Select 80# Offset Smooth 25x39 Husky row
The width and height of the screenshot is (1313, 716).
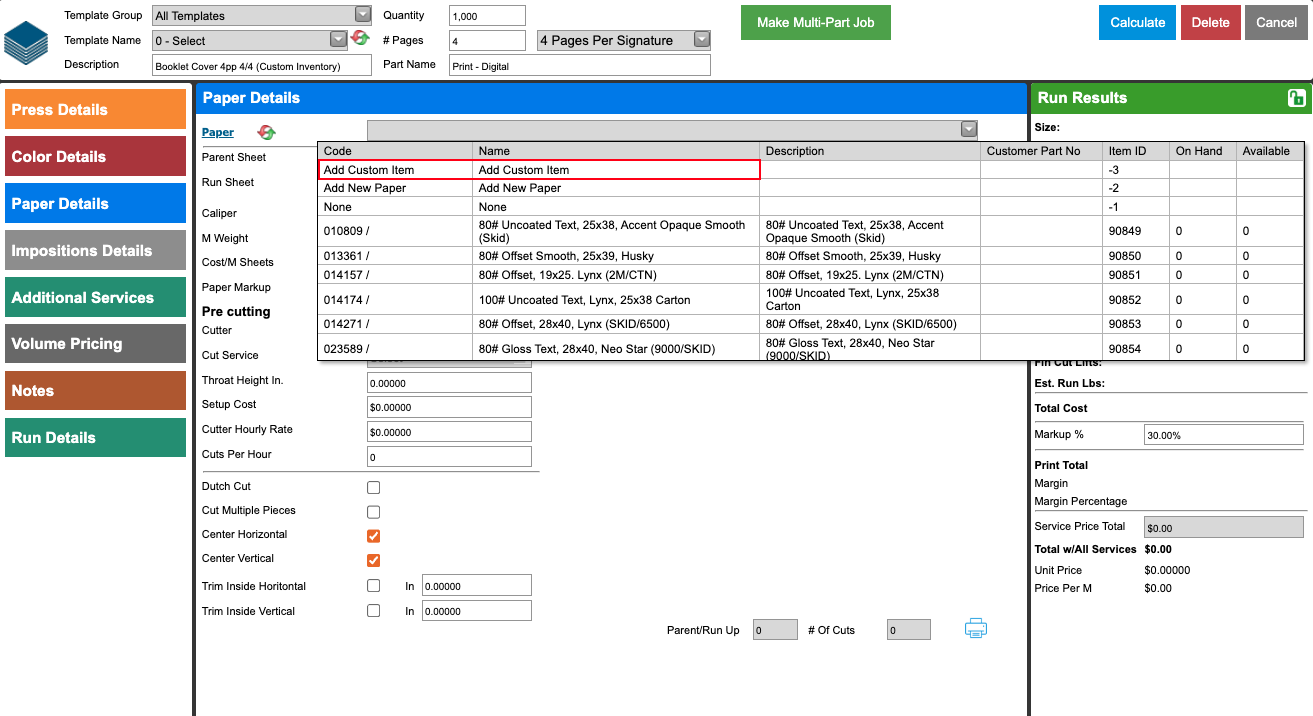811,256
